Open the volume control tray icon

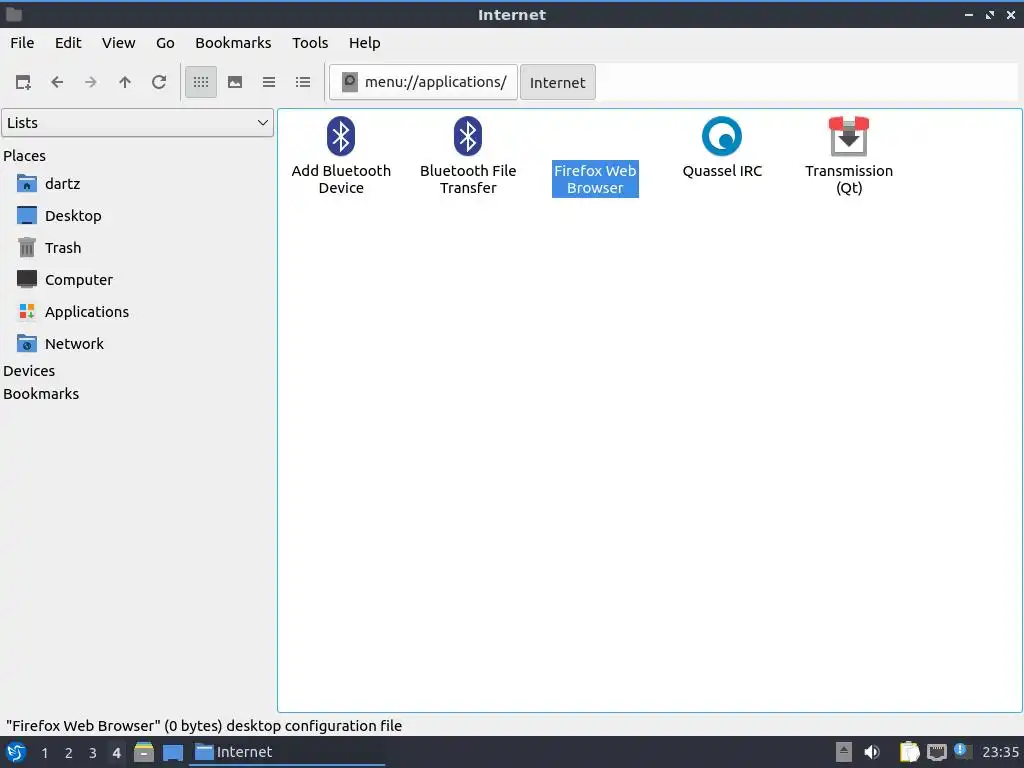tap(872, 752)
